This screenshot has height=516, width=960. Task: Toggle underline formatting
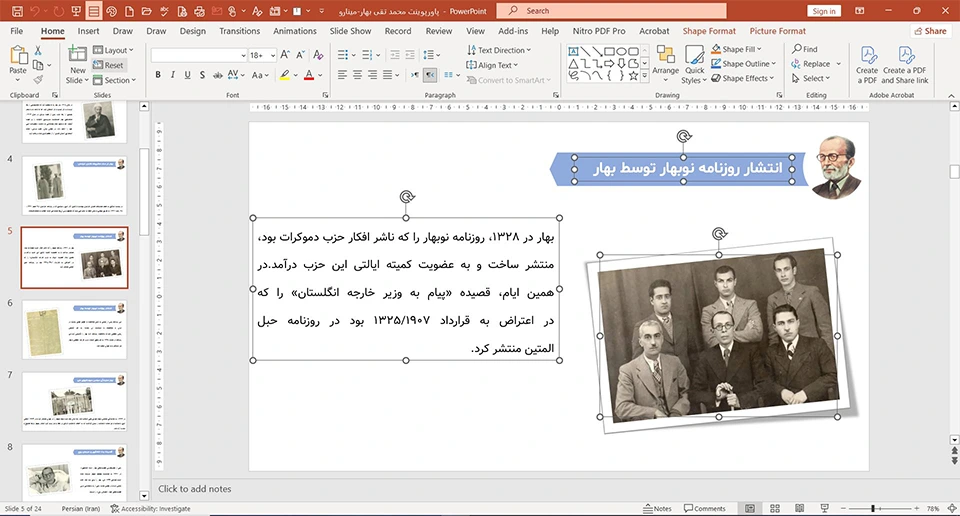[187, 75]
